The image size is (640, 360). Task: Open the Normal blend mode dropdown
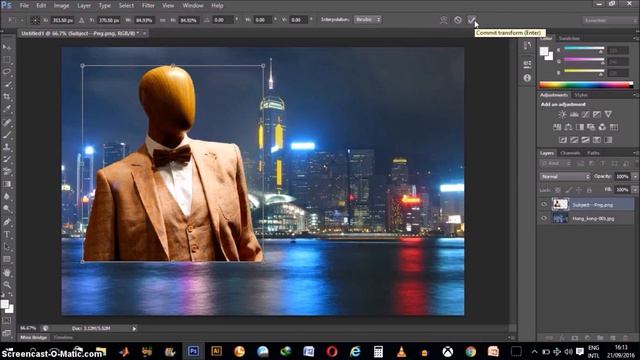pos(565,176)
